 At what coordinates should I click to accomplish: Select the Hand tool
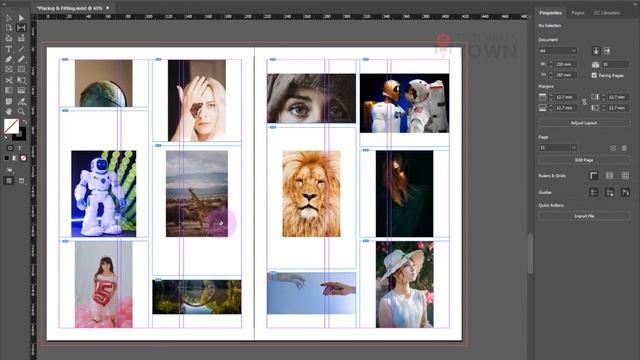9,111
